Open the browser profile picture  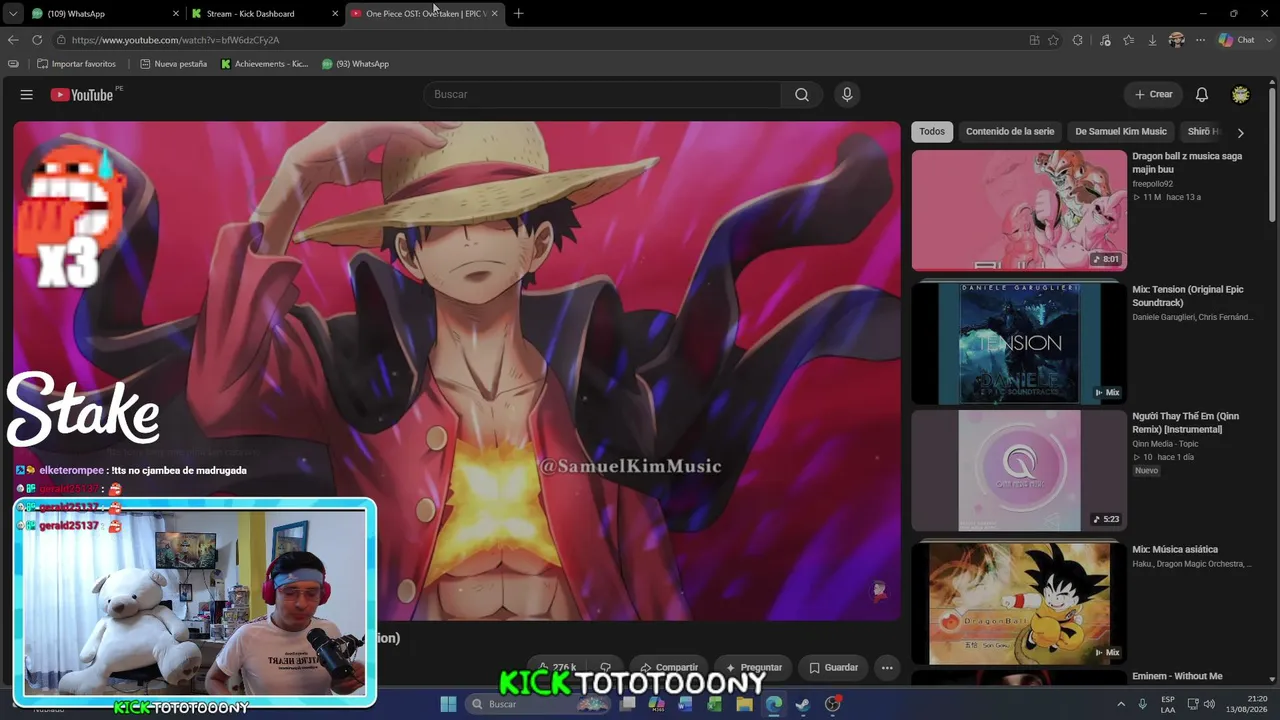1176,40
